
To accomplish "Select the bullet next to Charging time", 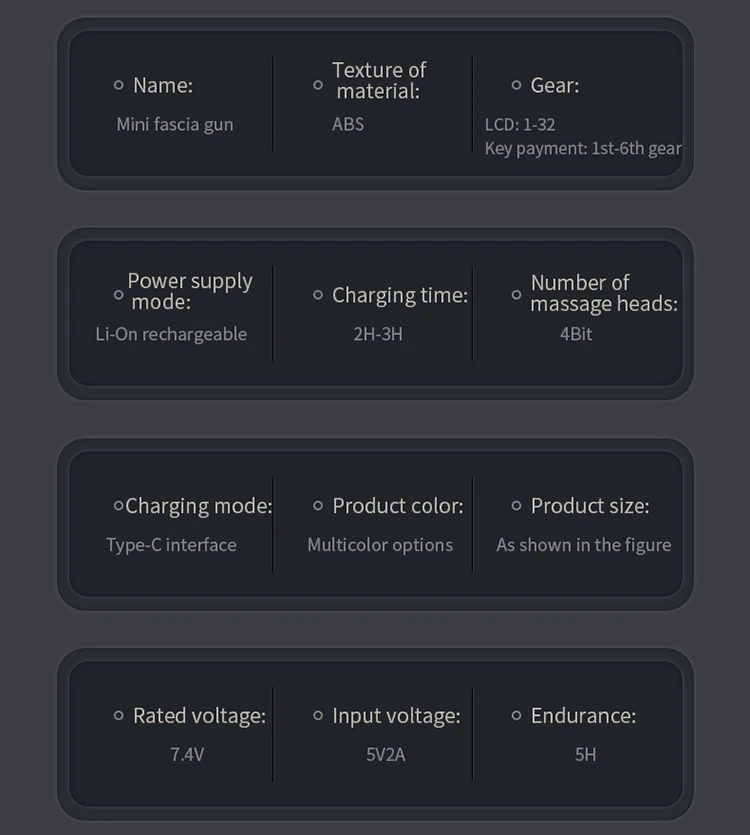I will tap(318, 295).
